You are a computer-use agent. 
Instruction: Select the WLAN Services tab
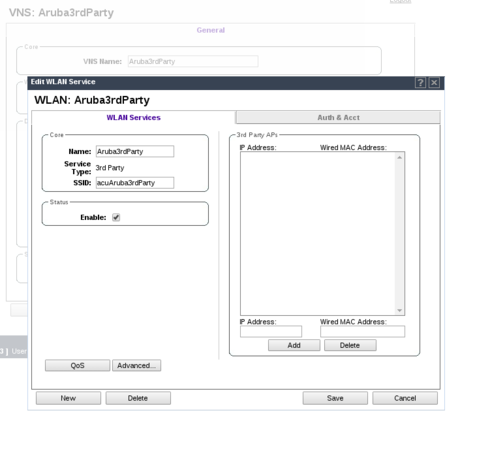click(x=133, y=117)
